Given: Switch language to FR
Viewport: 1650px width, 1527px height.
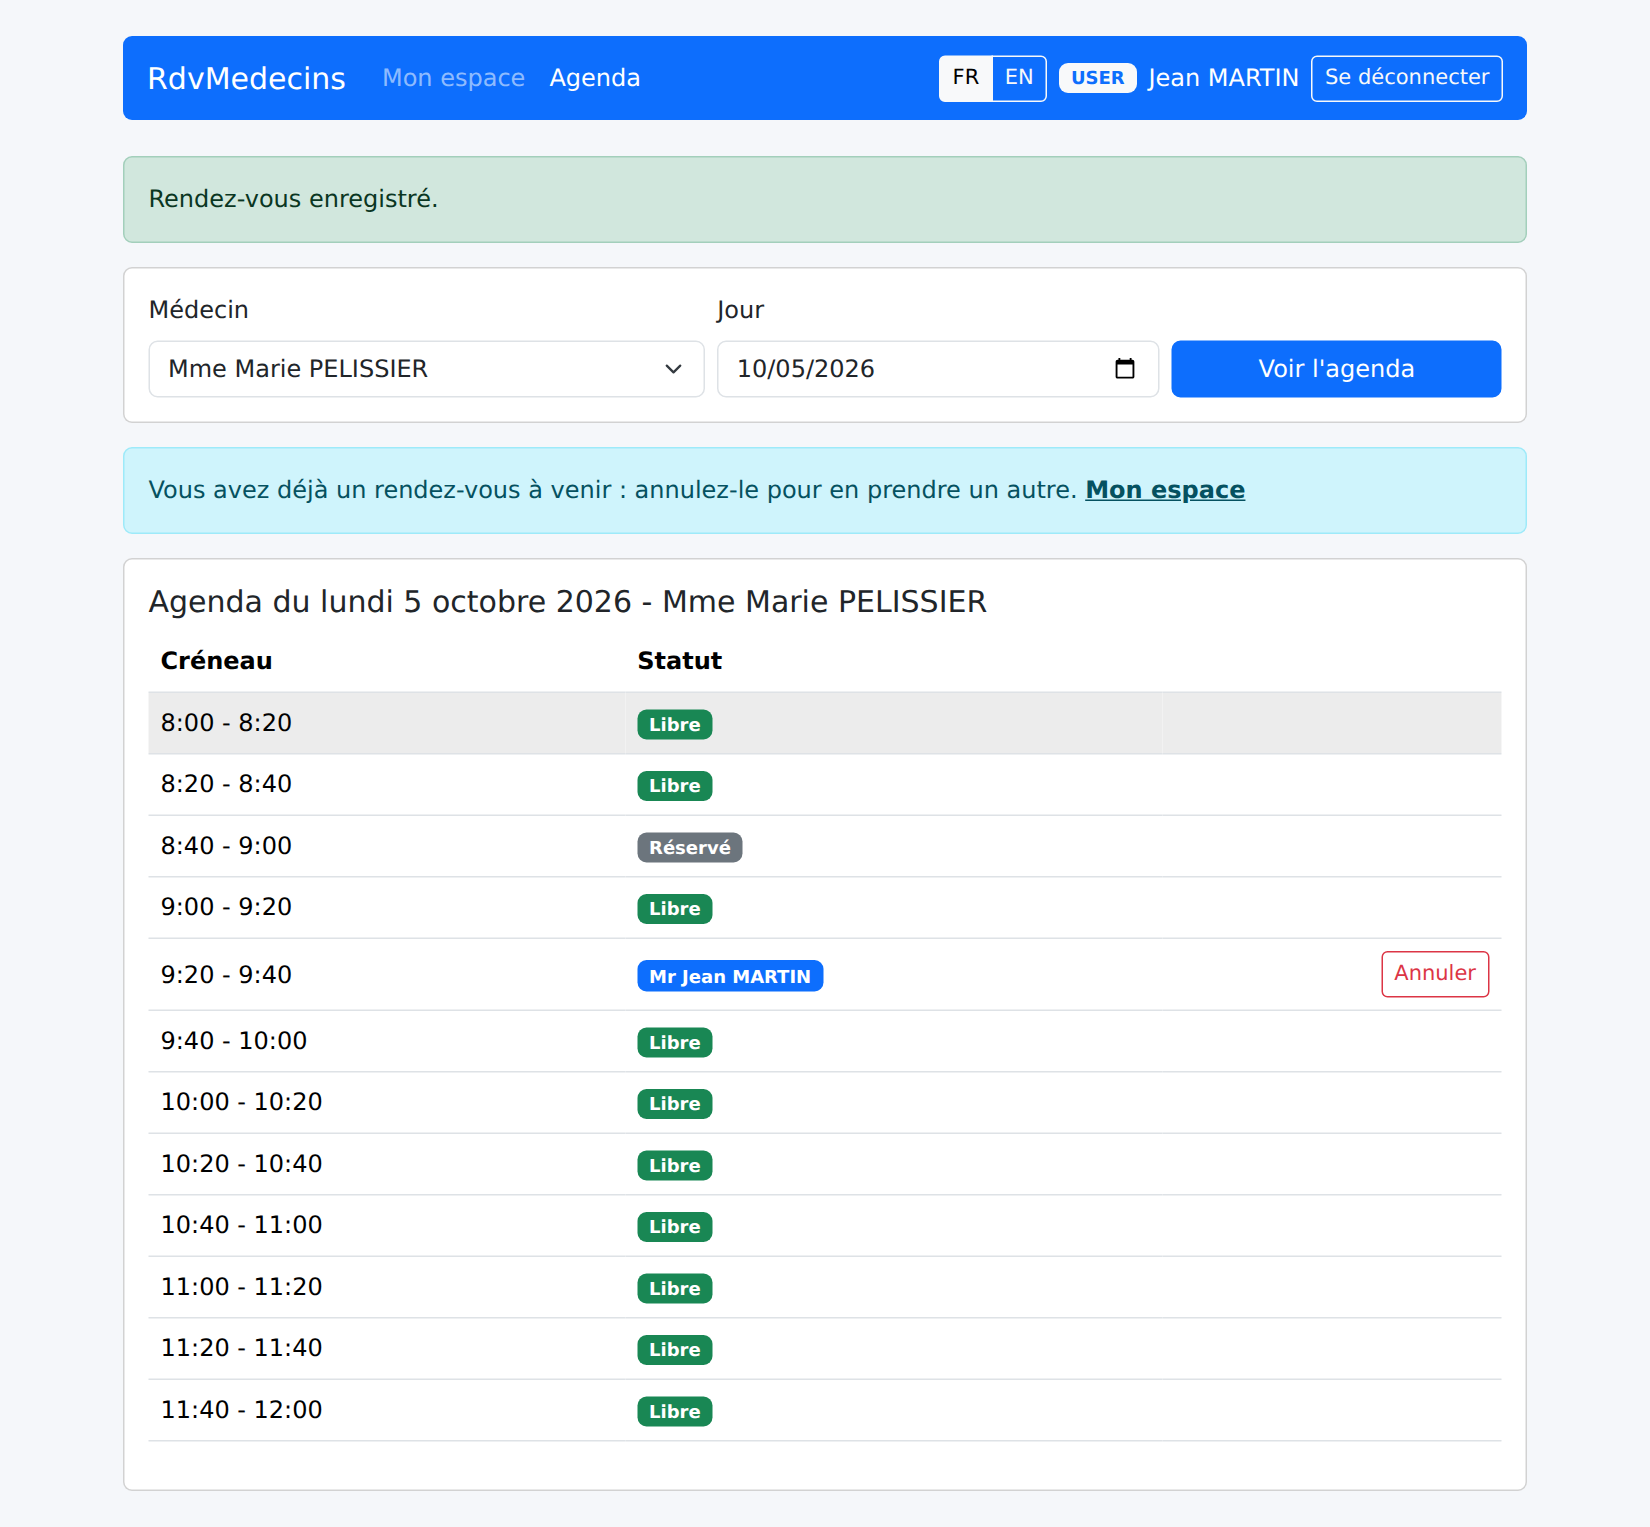Looking at the screenshot, I should pos(966,78).
